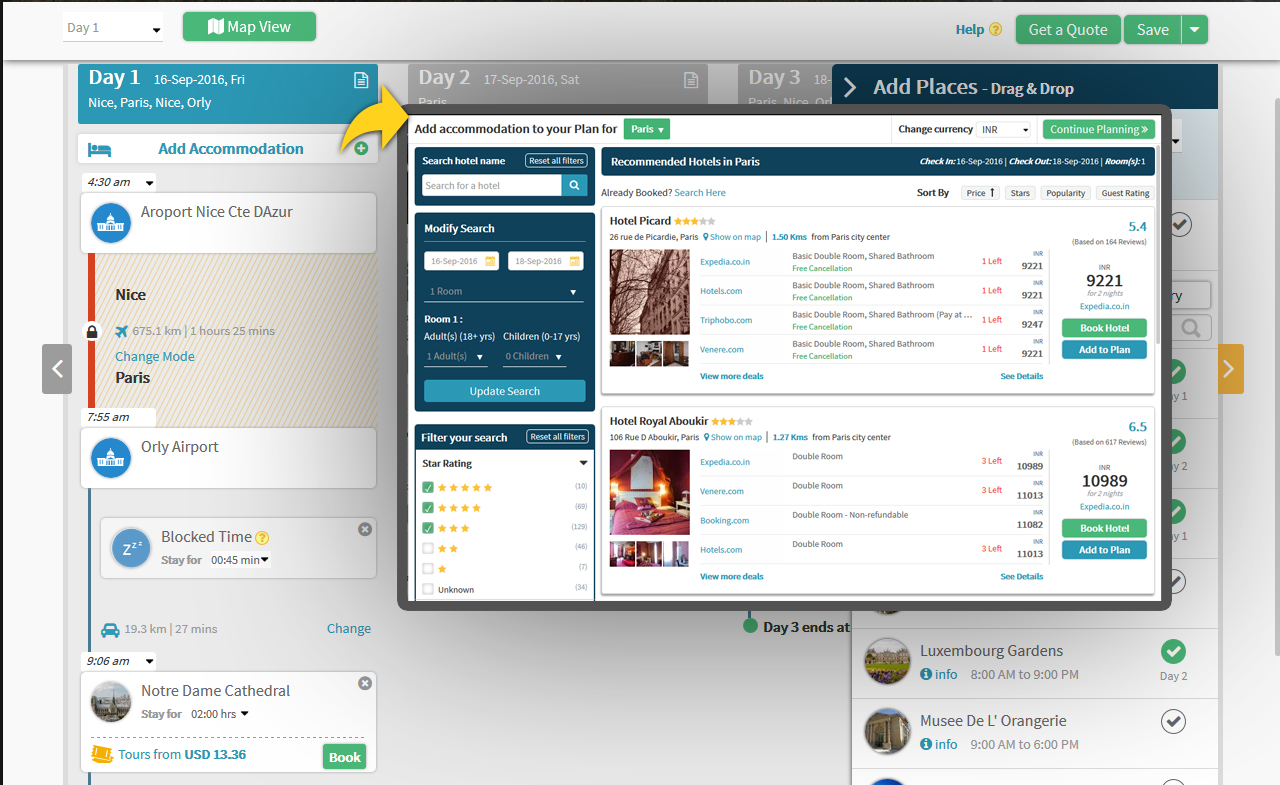Go to next day with right arrow
The image size is (1280, 785).
[x=1229, y=369]
